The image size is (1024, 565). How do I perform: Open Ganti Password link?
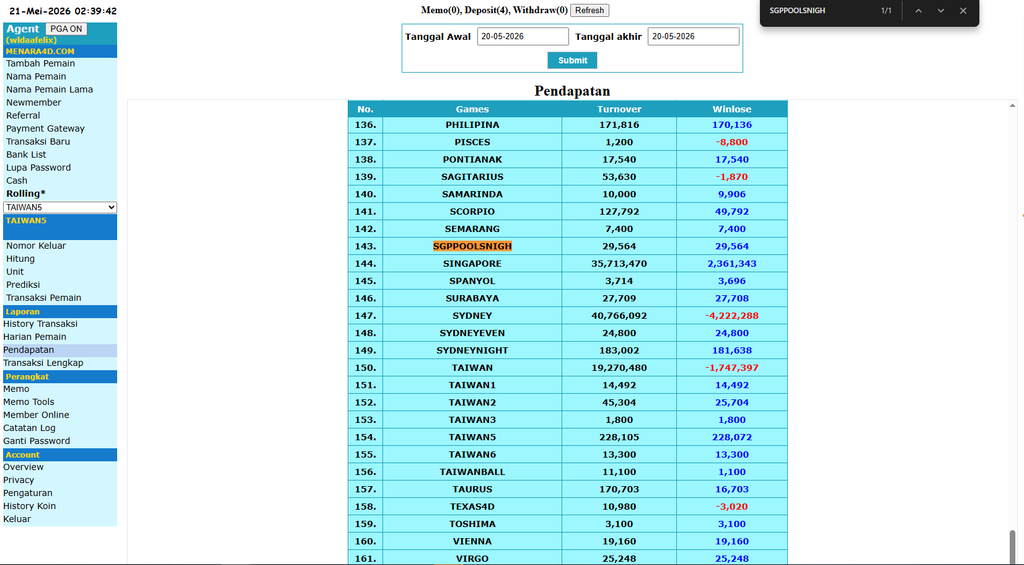(x=37, y=441)
